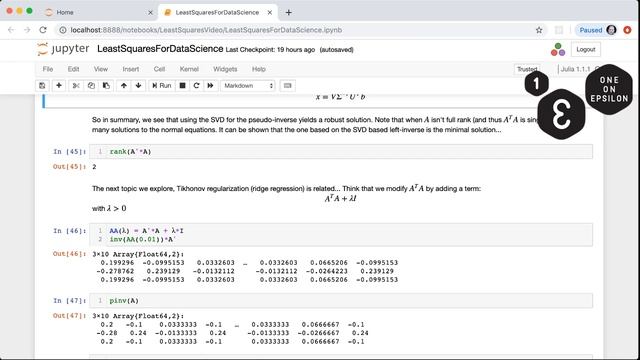Click the In [45] prompt label
Screen dimensions: 640x360
coord(69,151)
